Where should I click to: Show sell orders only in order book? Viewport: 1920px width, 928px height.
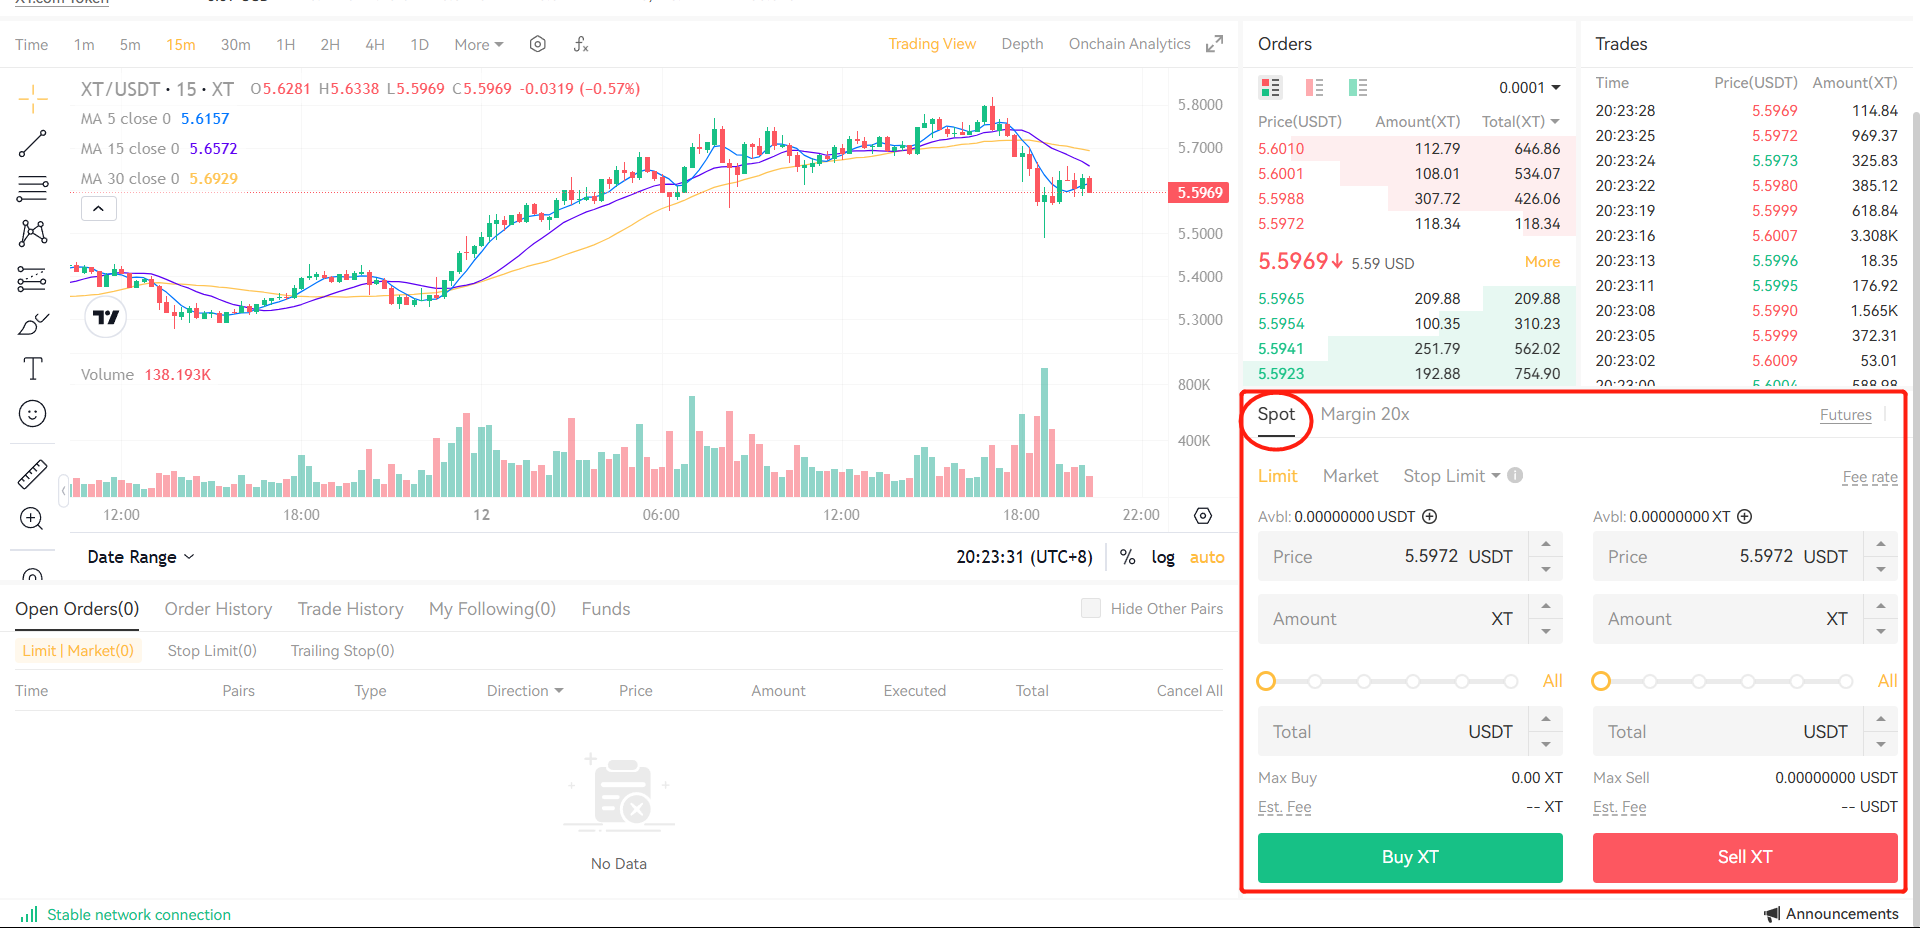[x=1314, y=88]
